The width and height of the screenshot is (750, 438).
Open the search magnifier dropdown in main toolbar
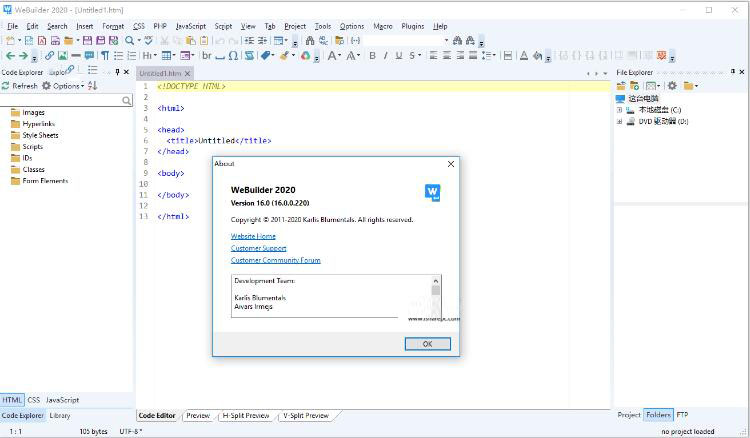(x=139, y=41)
